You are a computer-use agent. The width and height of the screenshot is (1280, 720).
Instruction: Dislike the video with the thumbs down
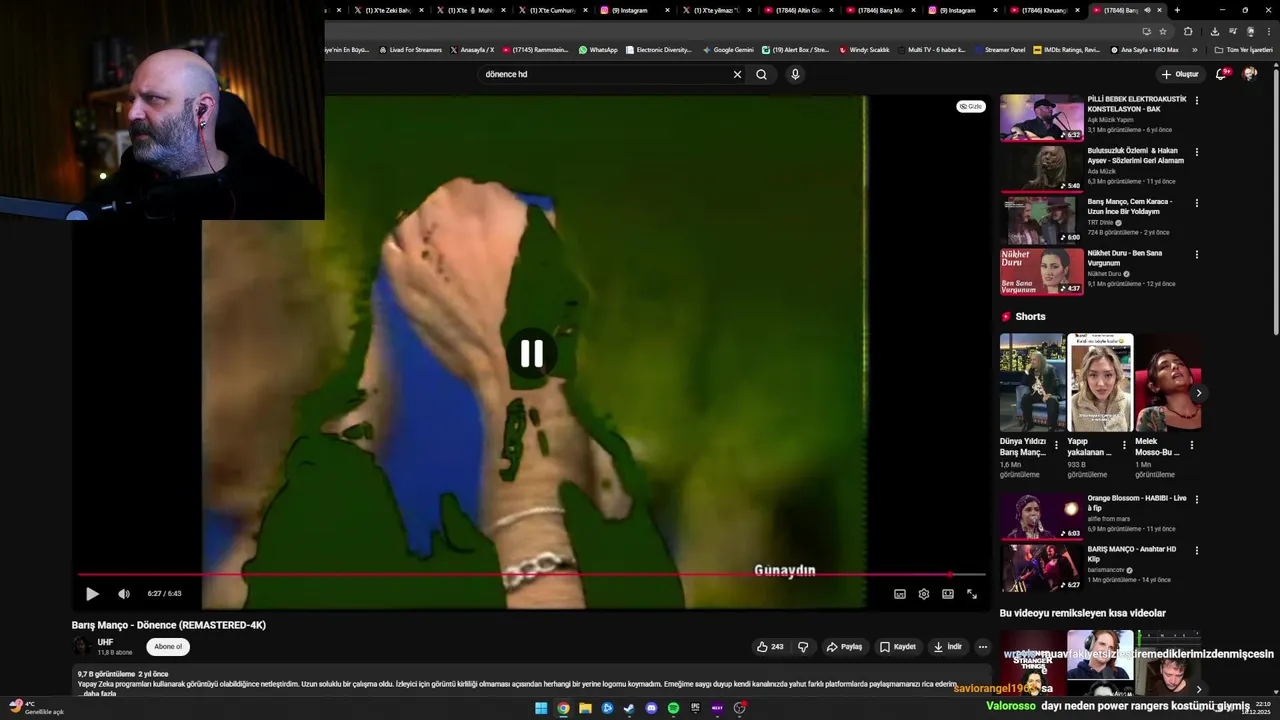803,647
